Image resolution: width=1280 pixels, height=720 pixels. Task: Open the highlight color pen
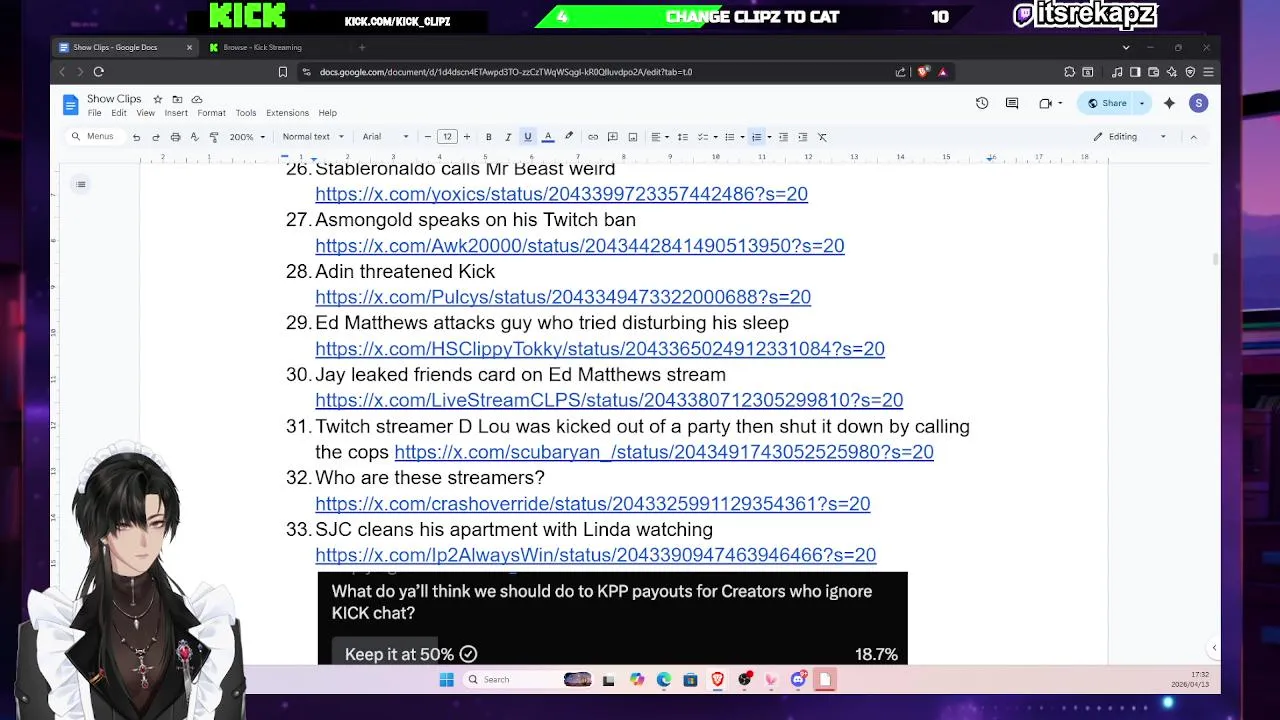[x=569, y=137]
